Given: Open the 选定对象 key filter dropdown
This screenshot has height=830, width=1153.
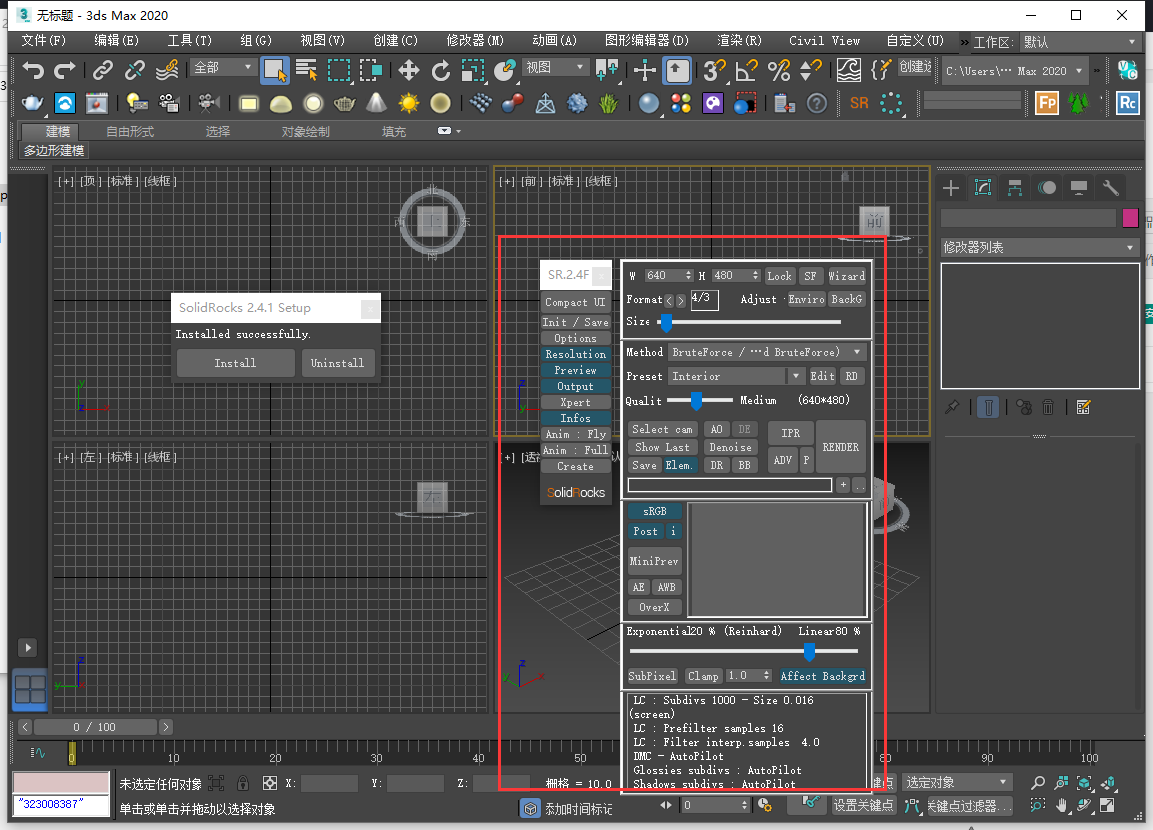Looking at the screenshot, I should [x=957, y=782].
